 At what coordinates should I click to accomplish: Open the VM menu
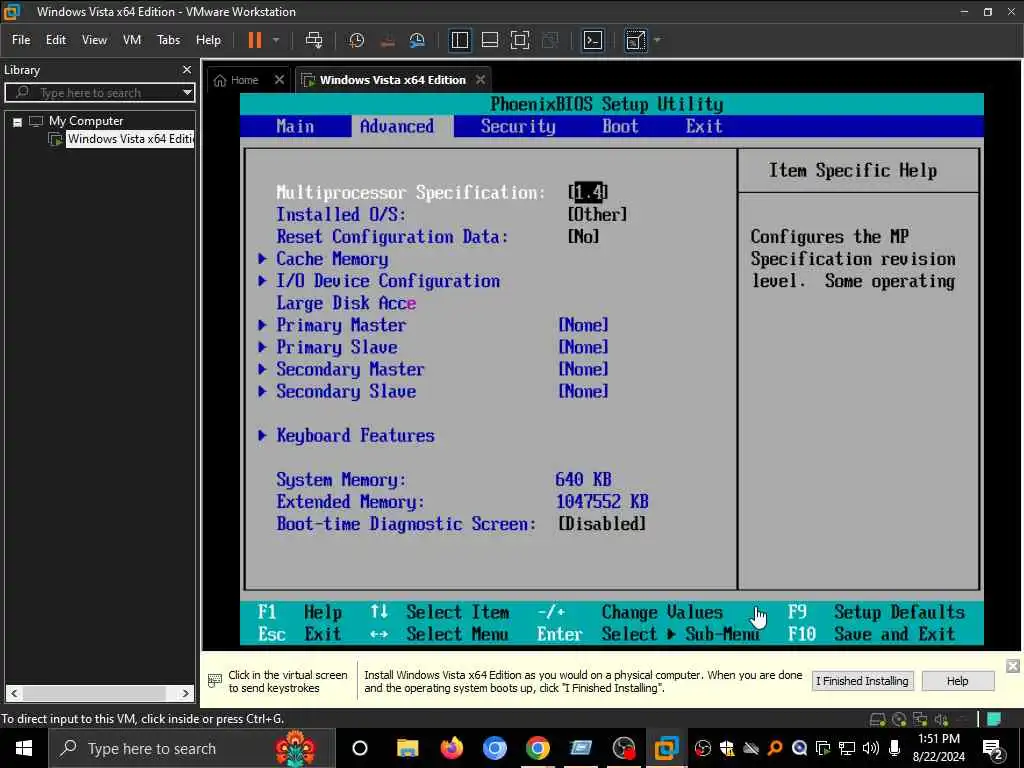click(x=132, y=40)
